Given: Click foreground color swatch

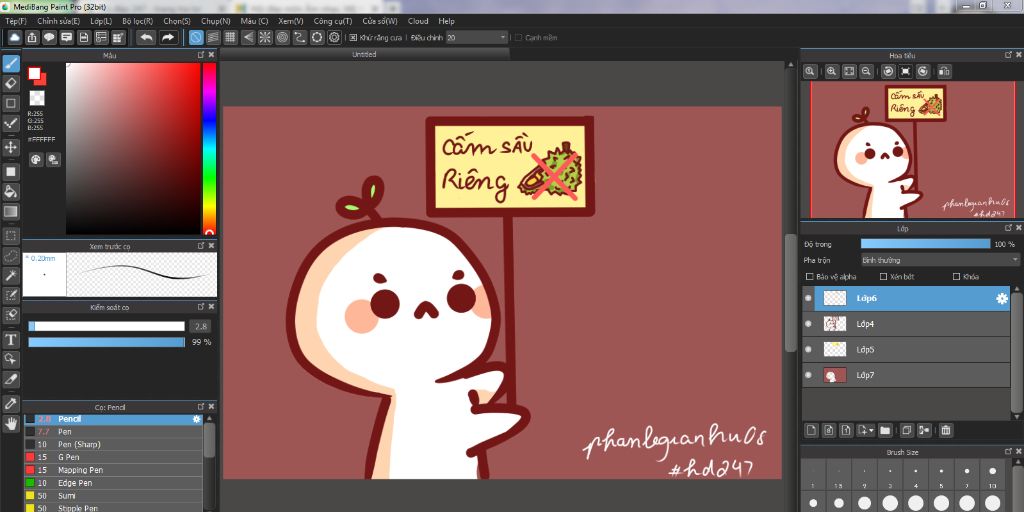Looking at the screenshot, I should point(34,73).
